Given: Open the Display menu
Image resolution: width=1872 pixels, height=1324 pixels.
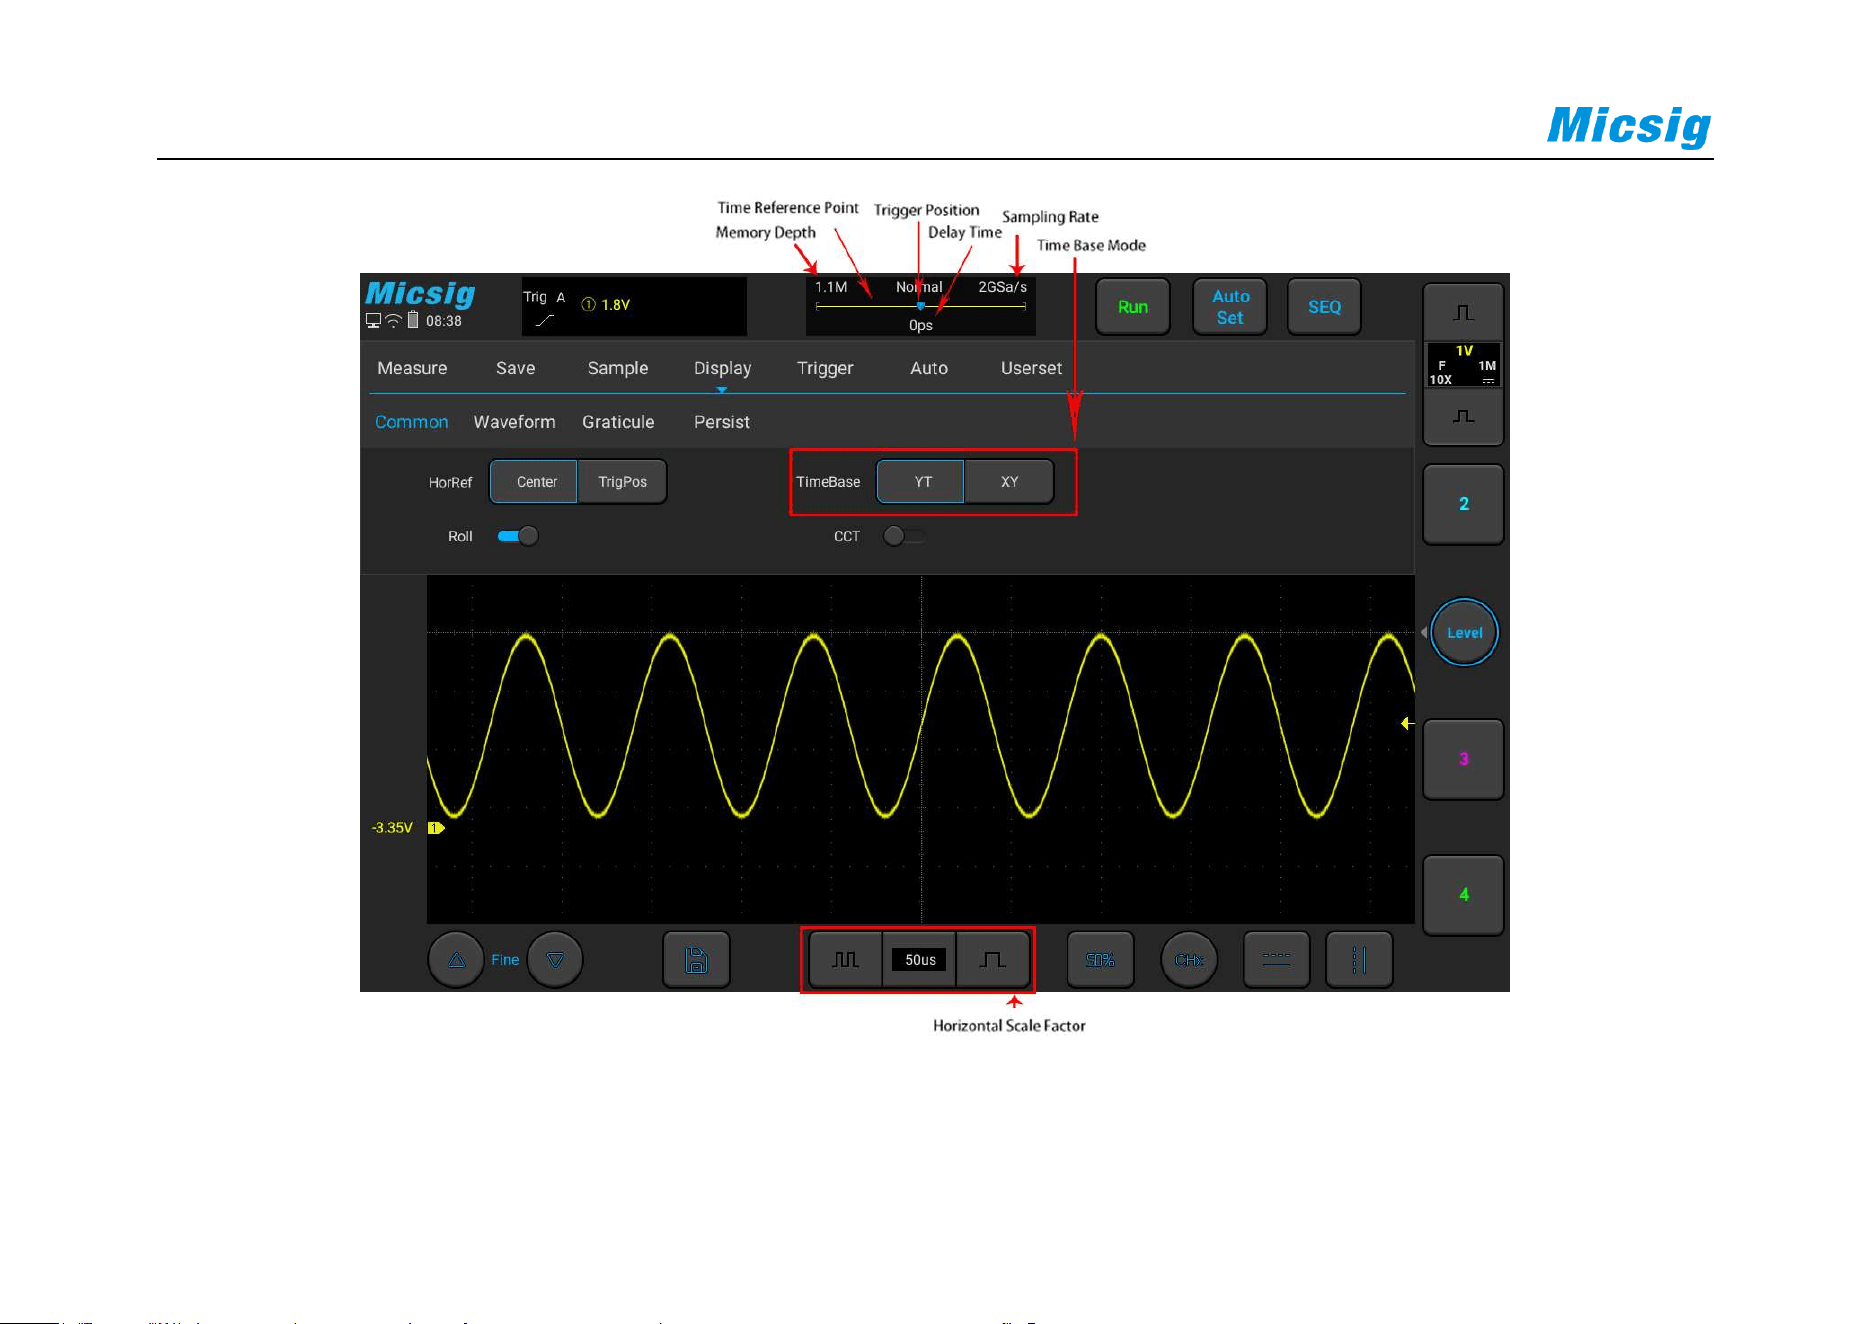Looking at the screenshot, I should (722, 368).
